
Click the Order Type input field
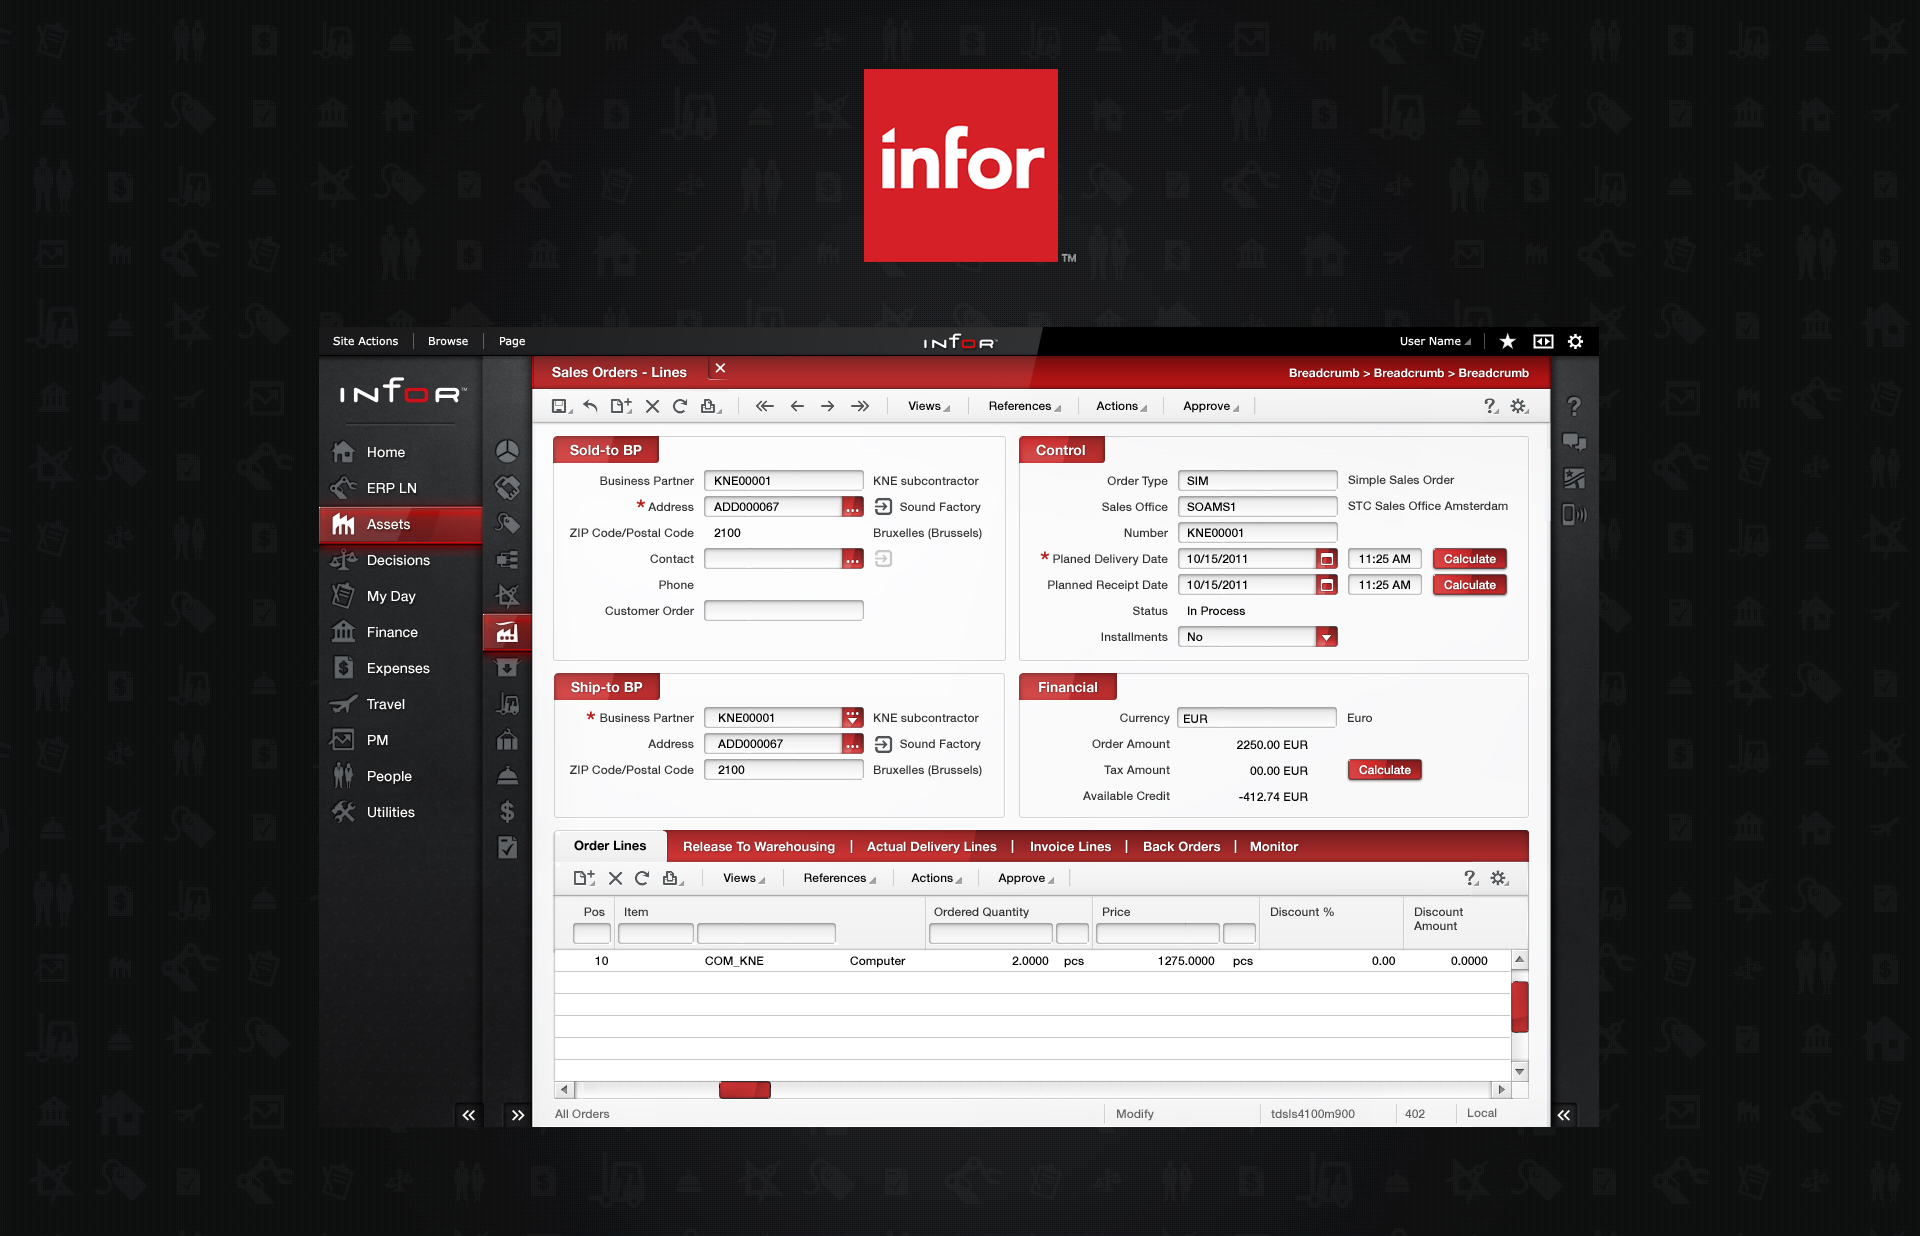[x=1257, y=481]
